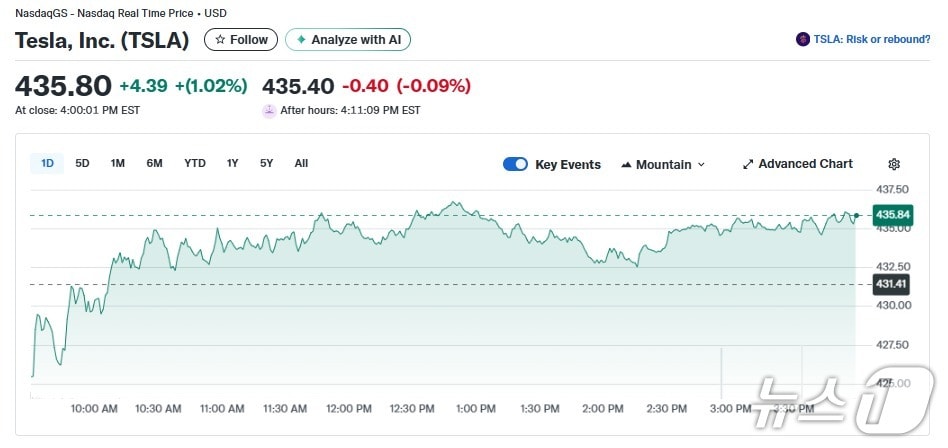The image size is (948, 448).
Task: Show the All time range
Action: tap(301, 163)
